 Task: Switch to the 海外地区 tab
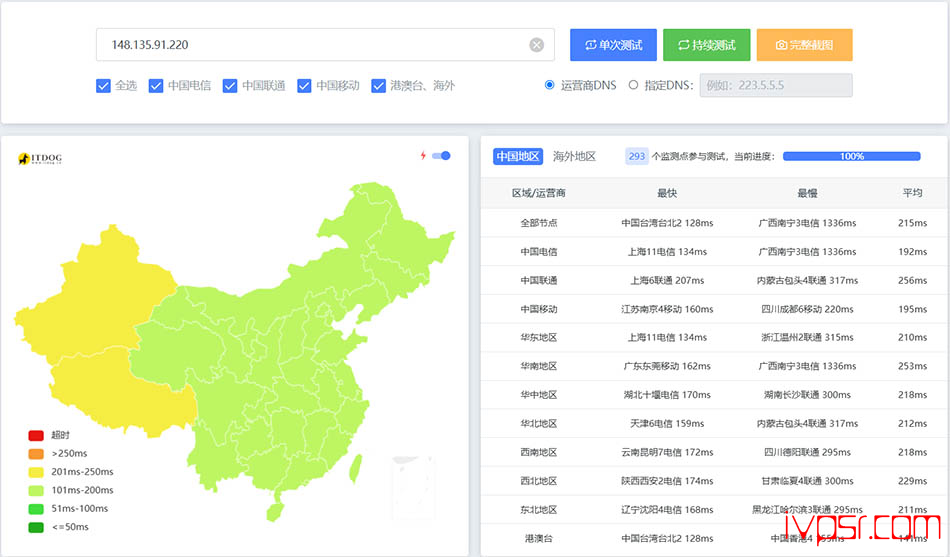point(574,156)
